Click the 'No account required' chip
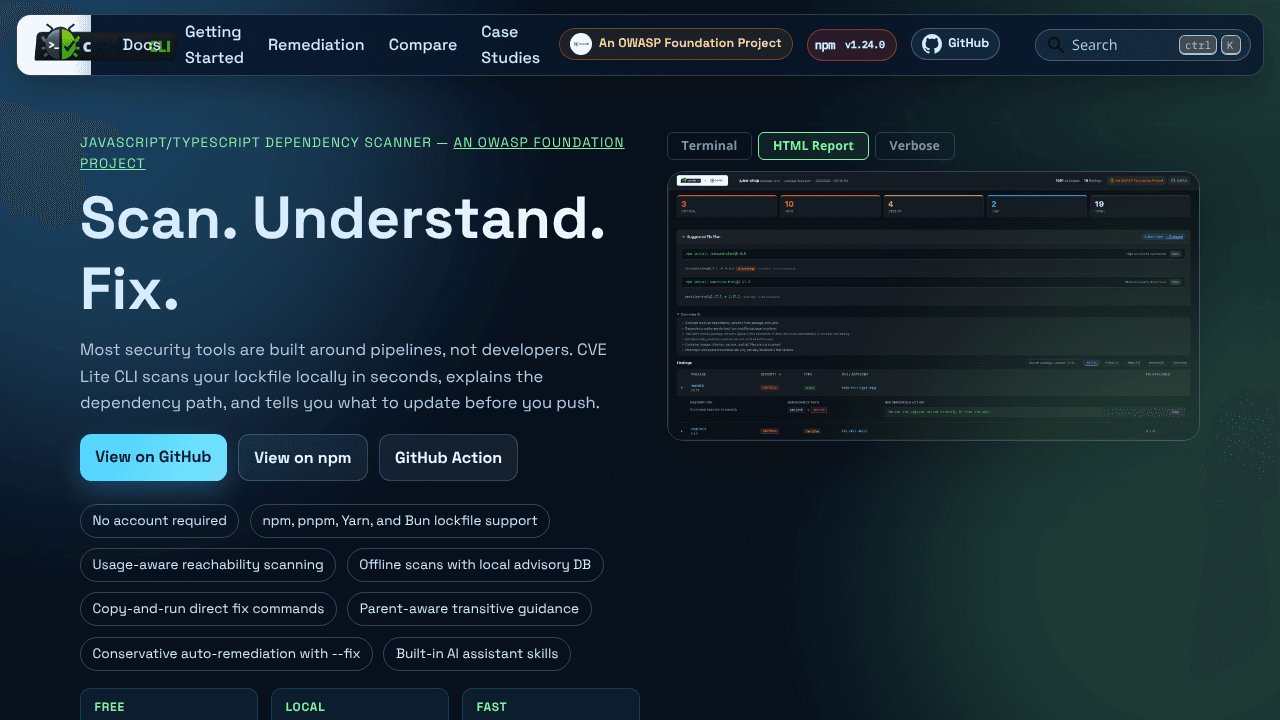Screen dimensions: 1280x720 [x=159, y=521]
